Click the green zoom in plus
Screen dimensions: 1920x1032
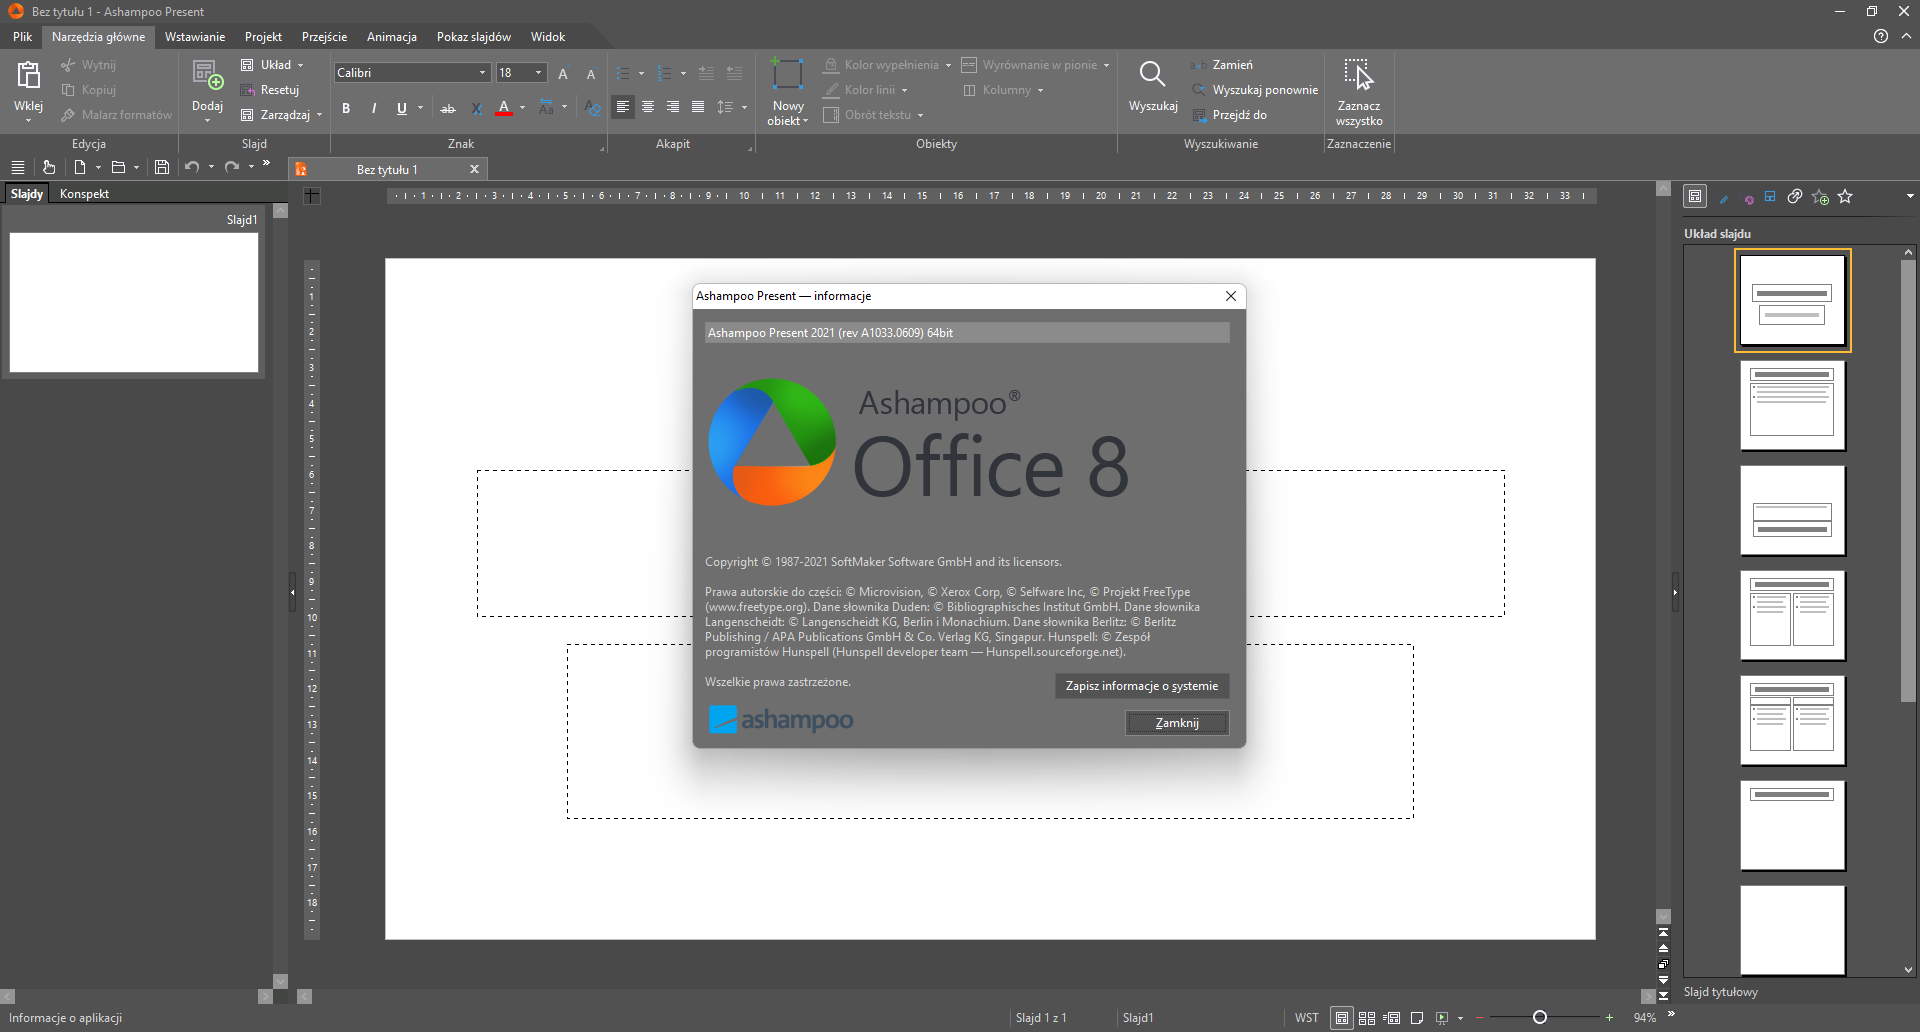1609,1018
